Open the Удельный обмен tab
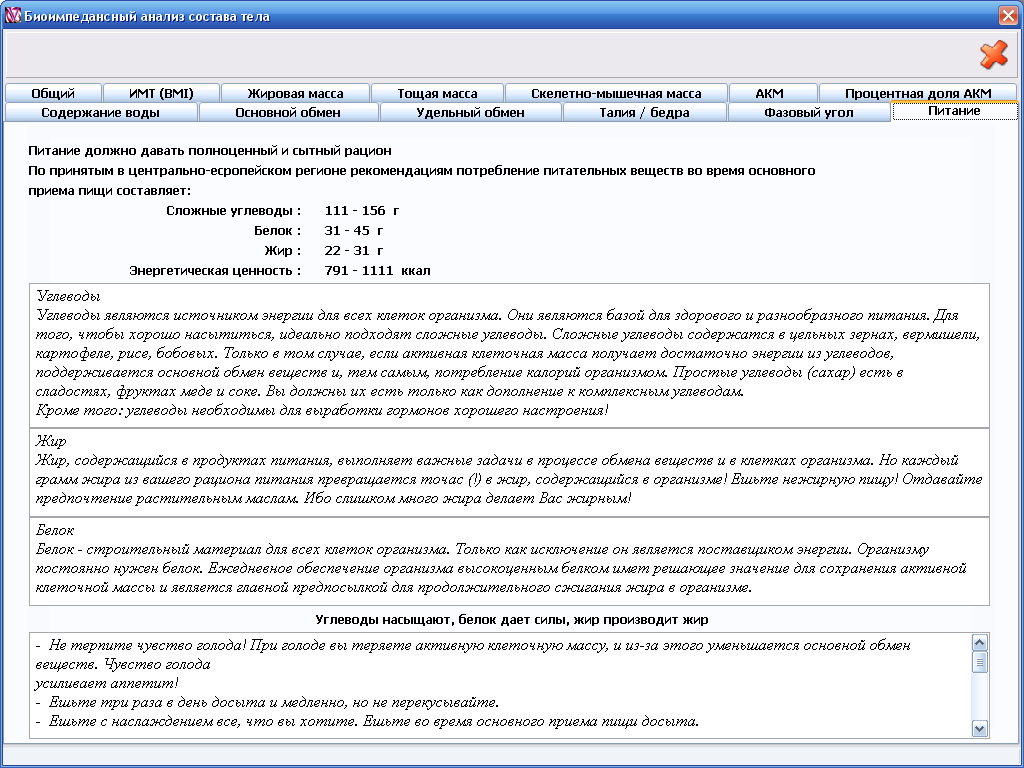The width and height of the screenshot is (1024, 768). 470,112
